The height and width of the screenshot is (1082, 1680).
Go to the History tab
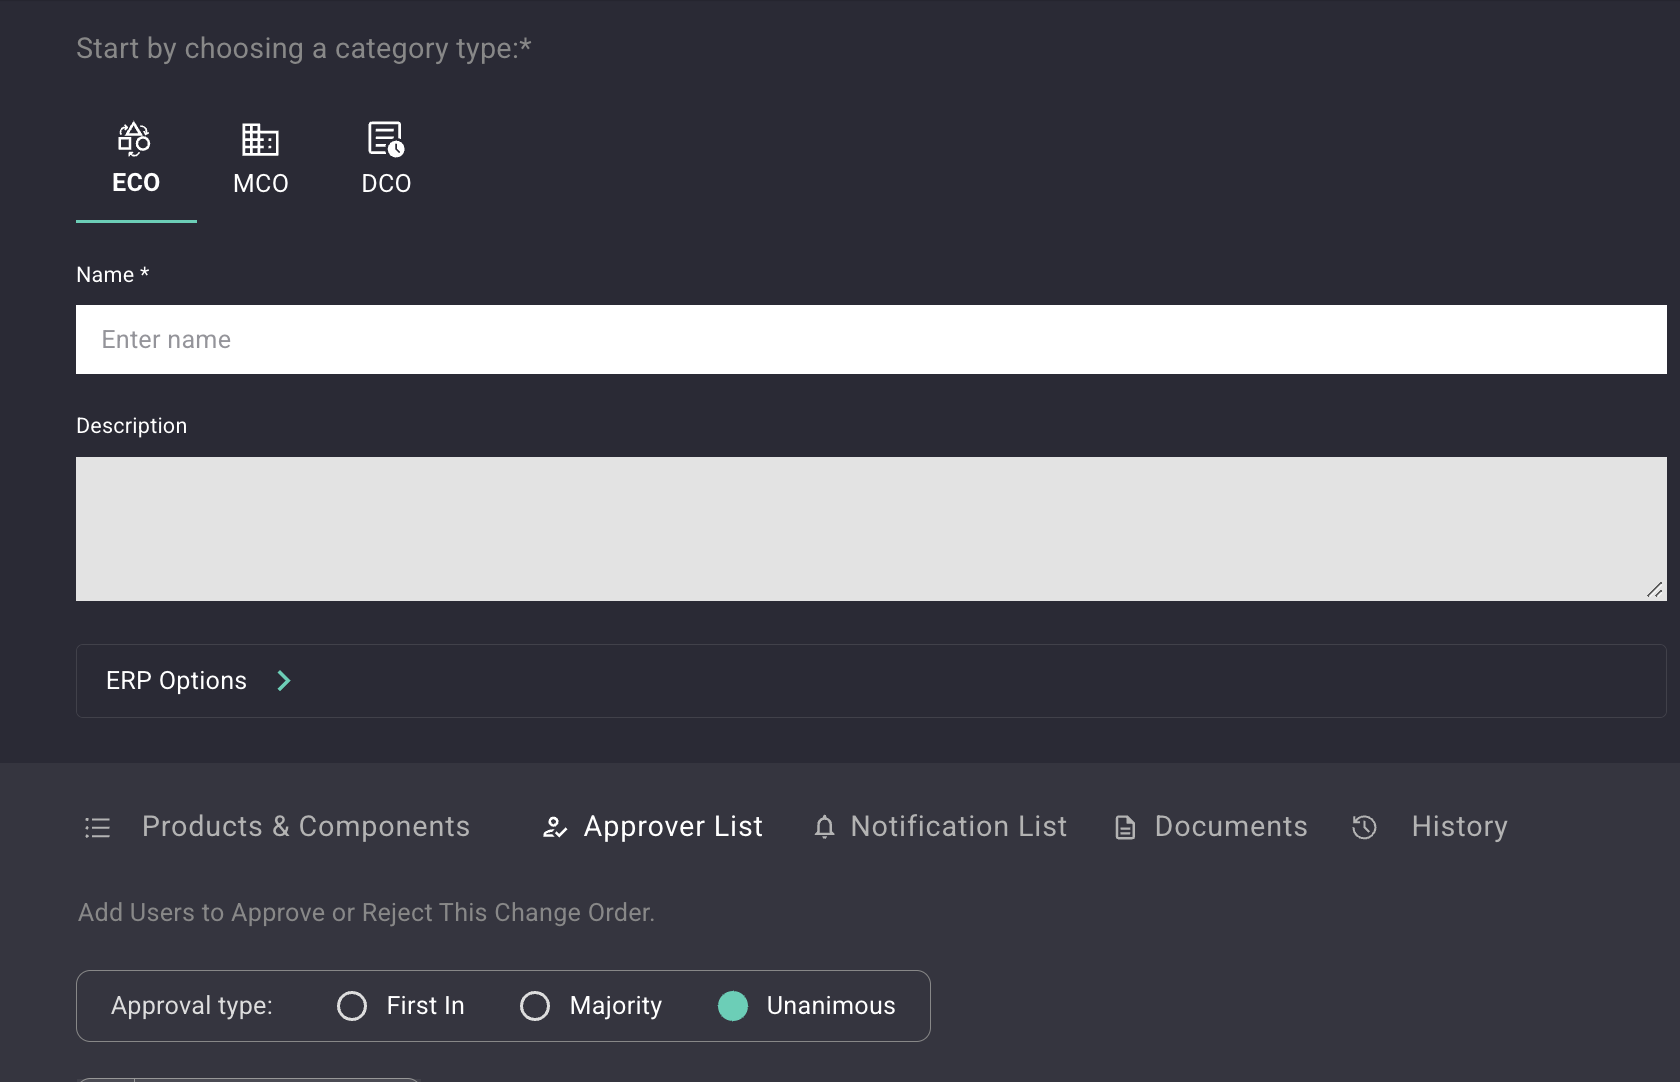[1459, 827]
